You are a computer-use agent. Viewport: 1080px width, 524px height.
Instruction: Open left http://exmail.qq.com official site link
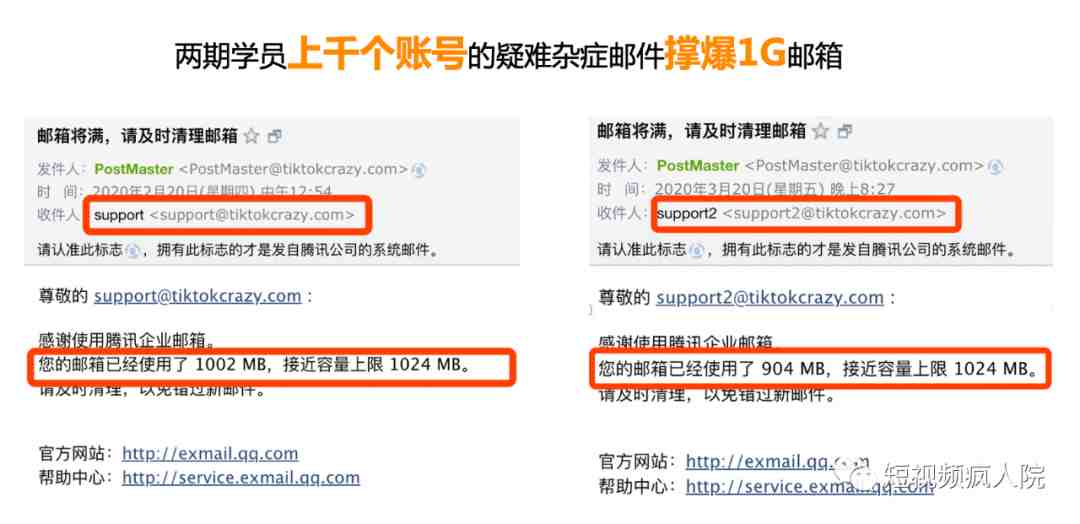(x=210, y=454)
